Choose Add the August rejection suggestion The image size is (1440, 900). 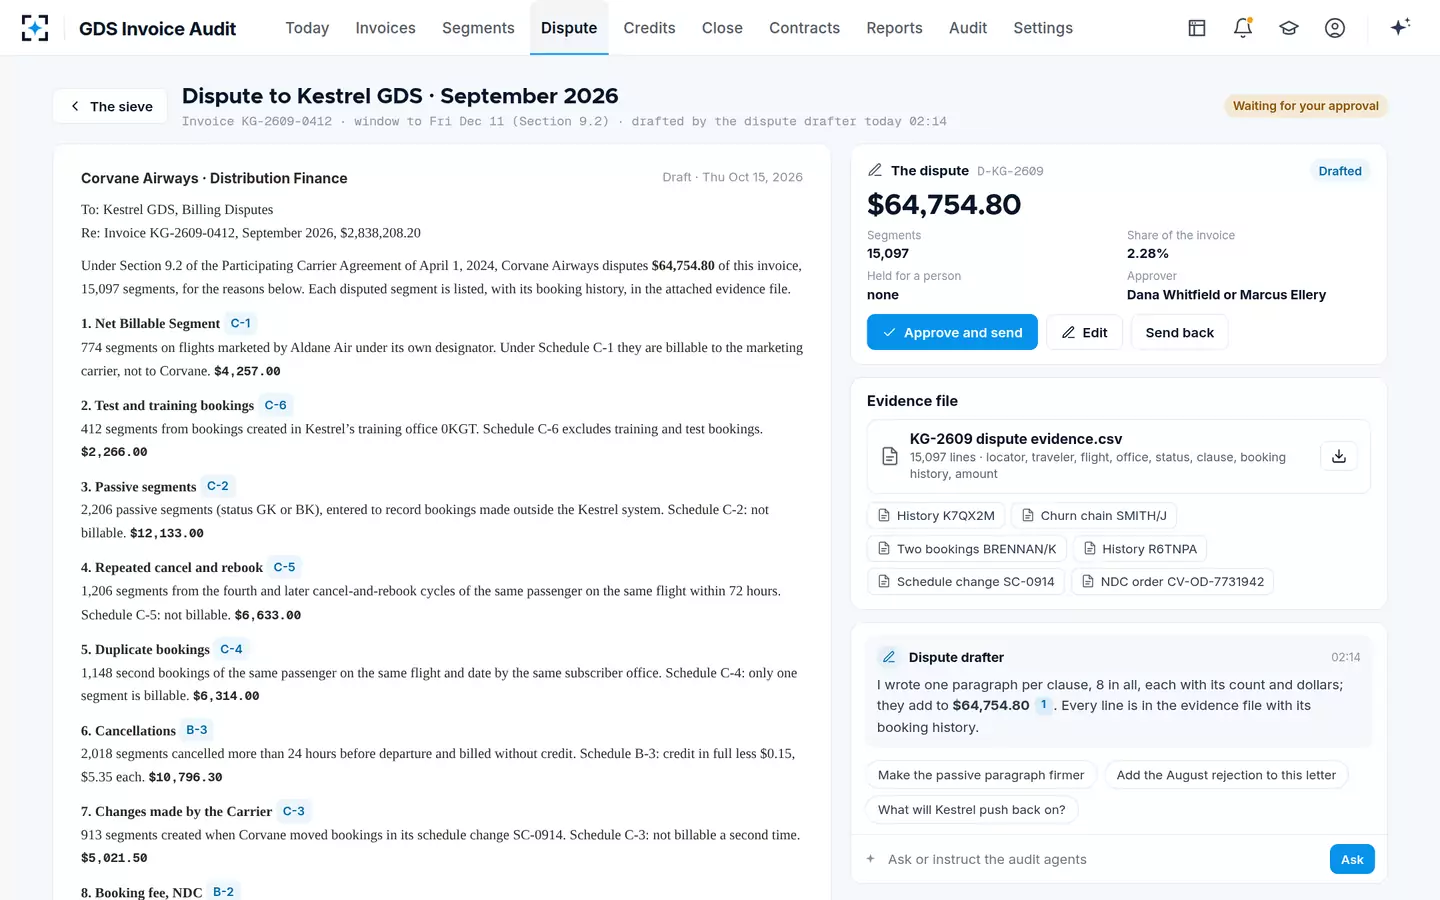(1226, 775)
